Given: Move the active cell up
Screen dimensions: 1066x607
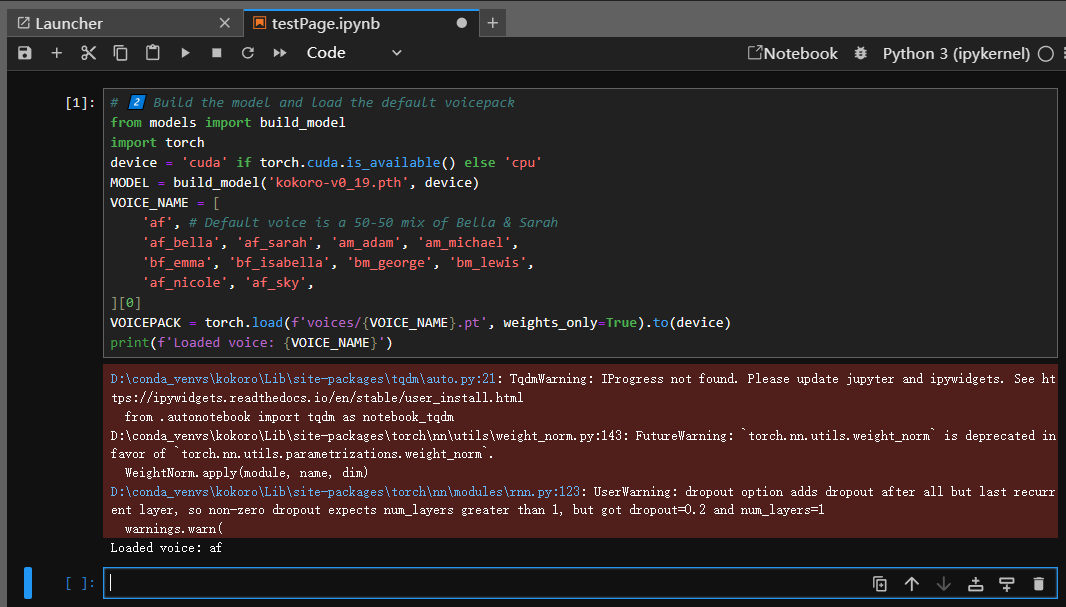Looking at the screenshot, I should (911, 584).
